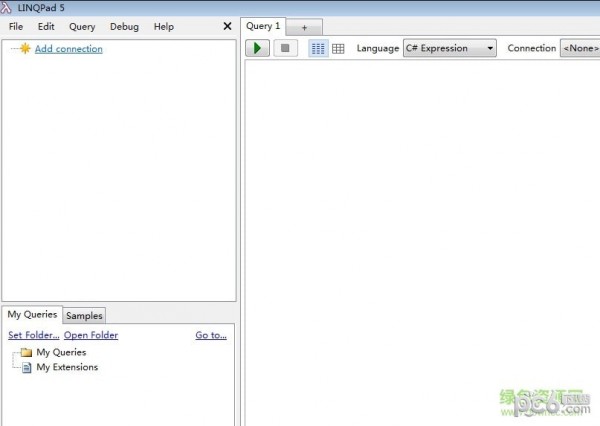Click the Set Folder... link
This screenshot has height=426, width=600.
tap(34, 335)
